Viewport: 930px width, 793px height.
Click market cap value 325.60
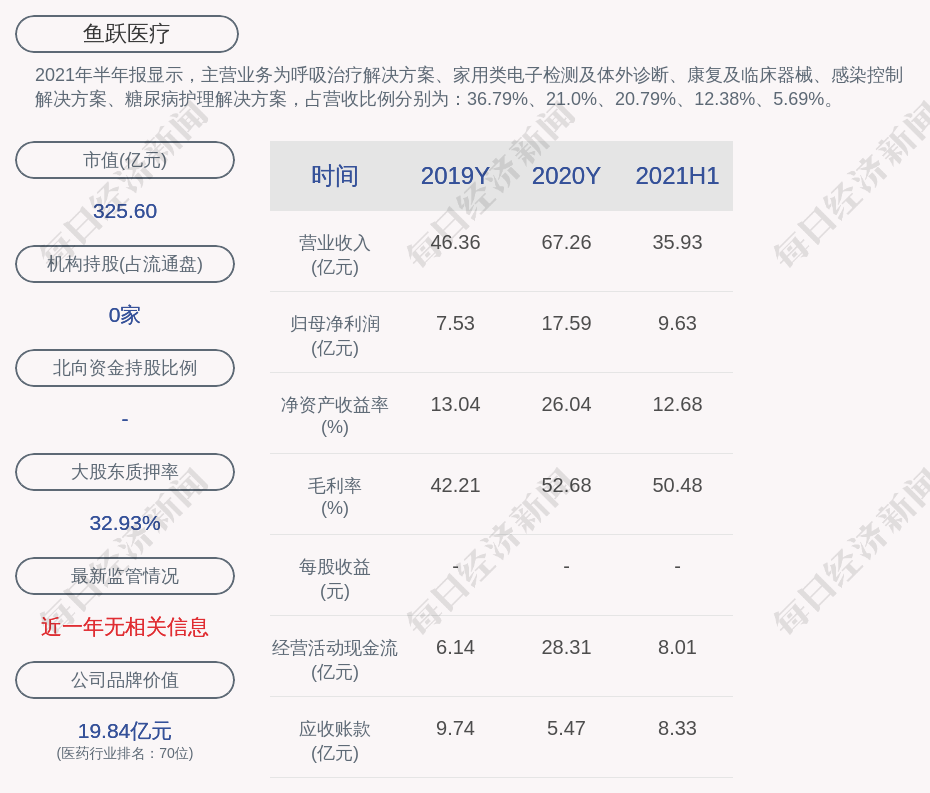pos(125,211)
